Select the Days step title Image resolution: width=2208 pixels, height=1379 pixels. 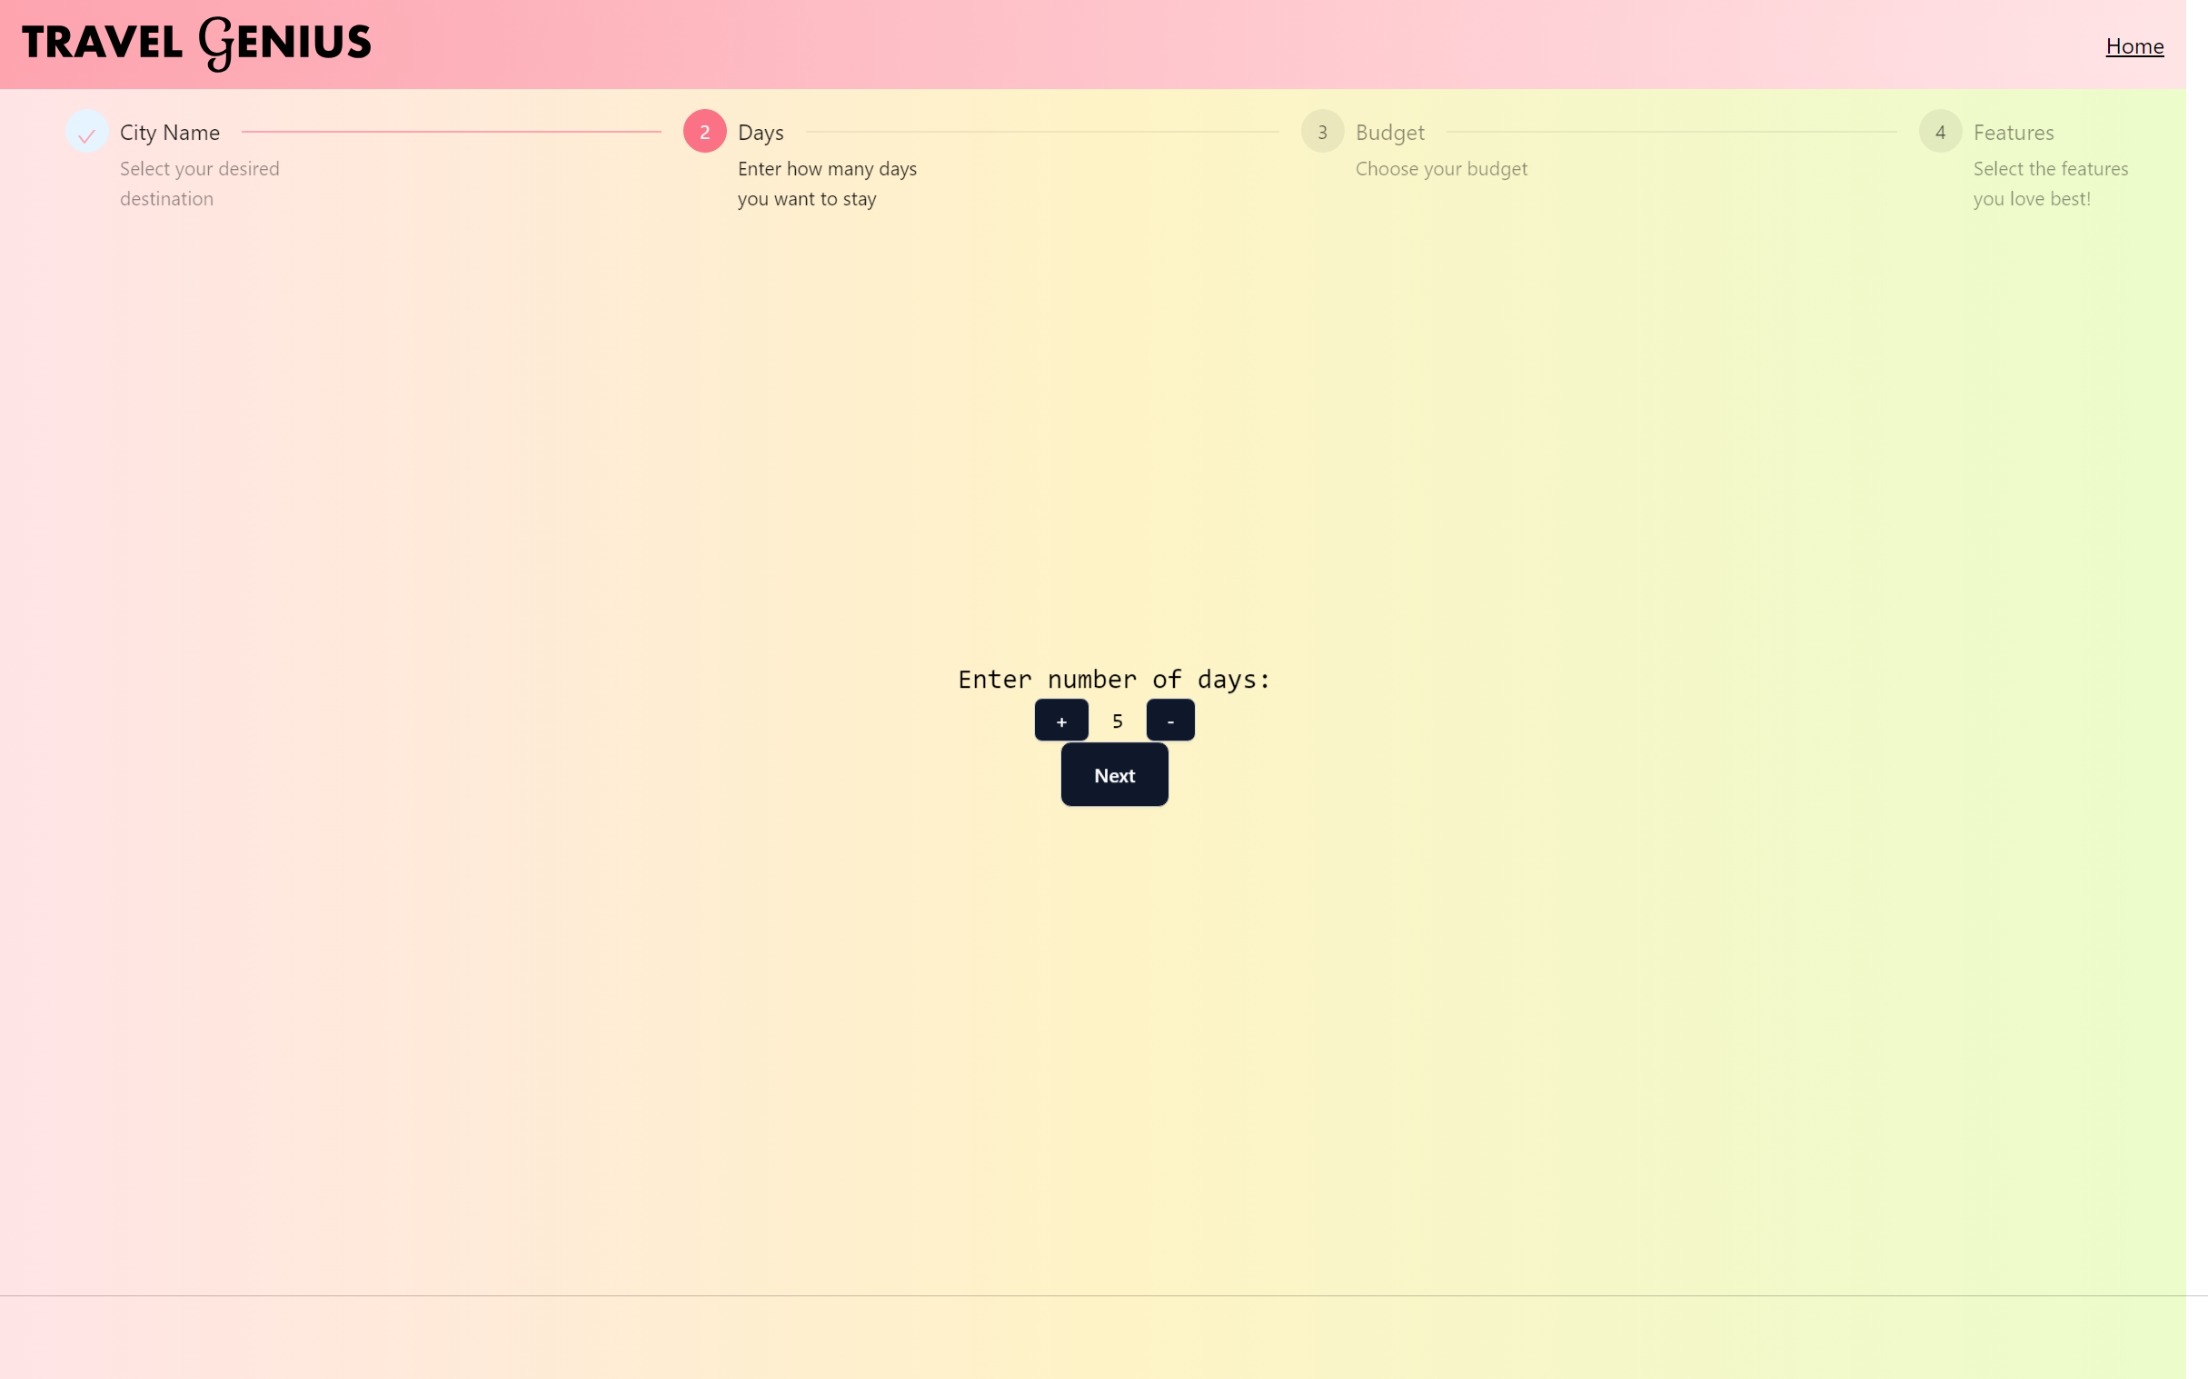coord(760,132)
